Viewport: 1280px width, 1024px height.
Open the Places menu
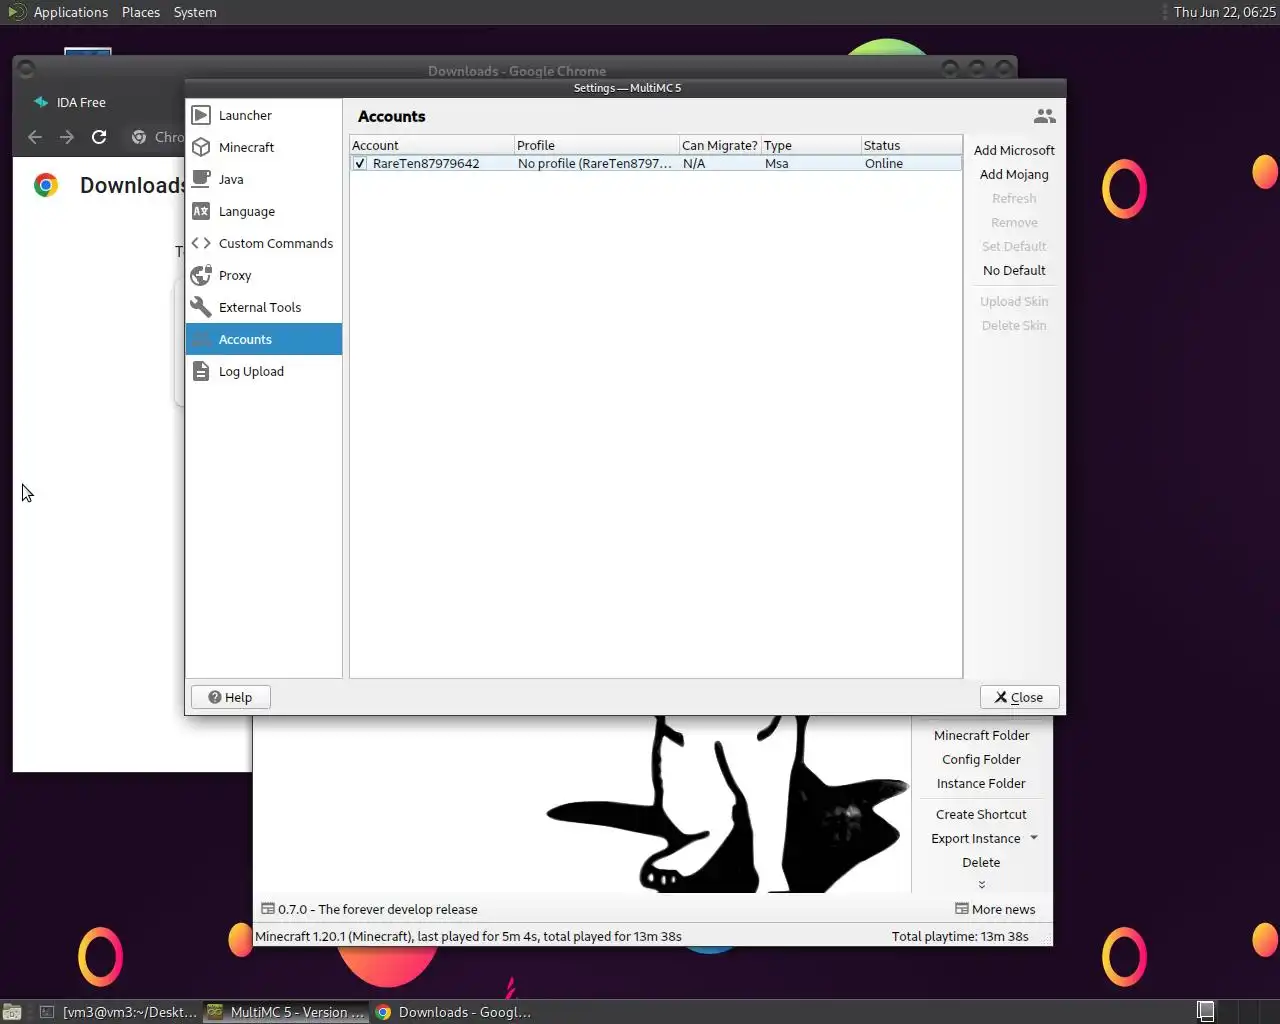coord(141,12)
